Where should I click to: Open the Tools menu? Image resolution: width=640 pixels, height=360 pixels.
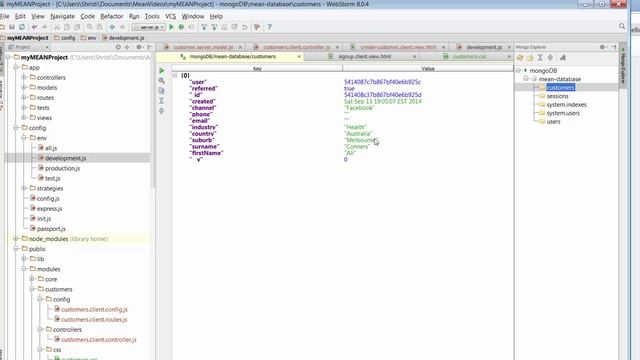[x=152, y=16]
